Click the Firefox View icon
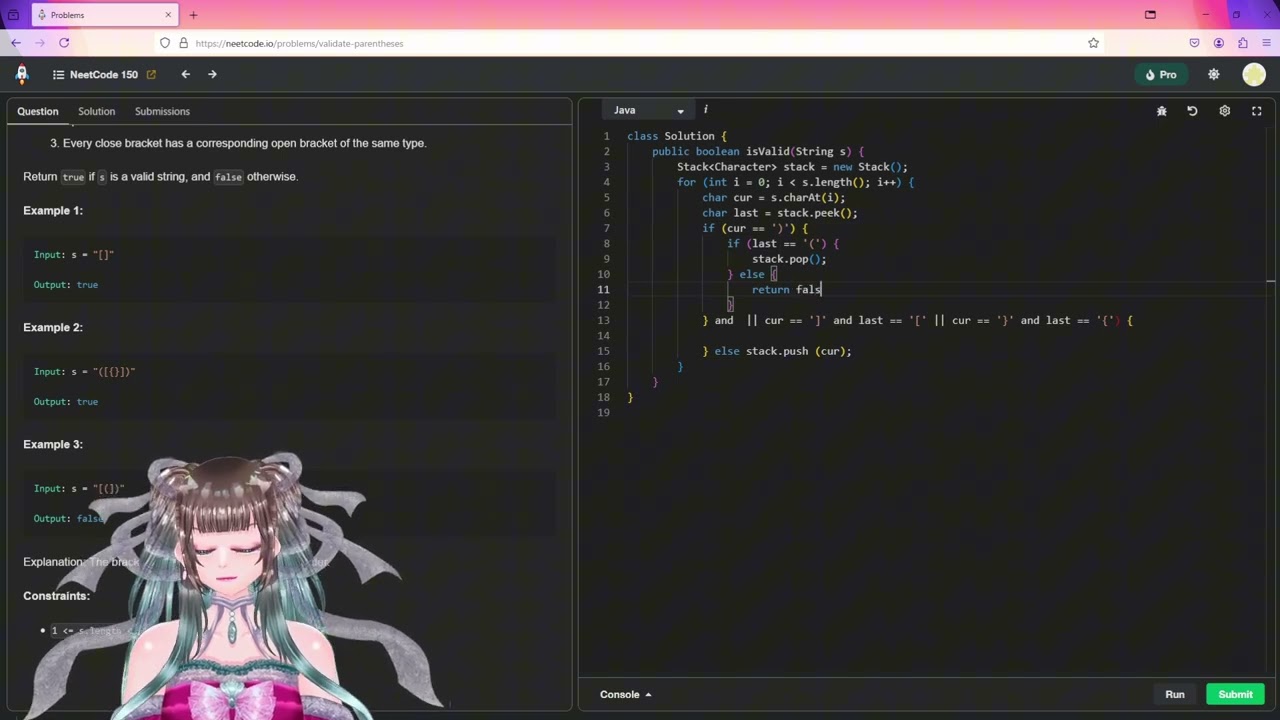Image resolution: width=1280 pixels, height=720 pixels. [13, 15]
